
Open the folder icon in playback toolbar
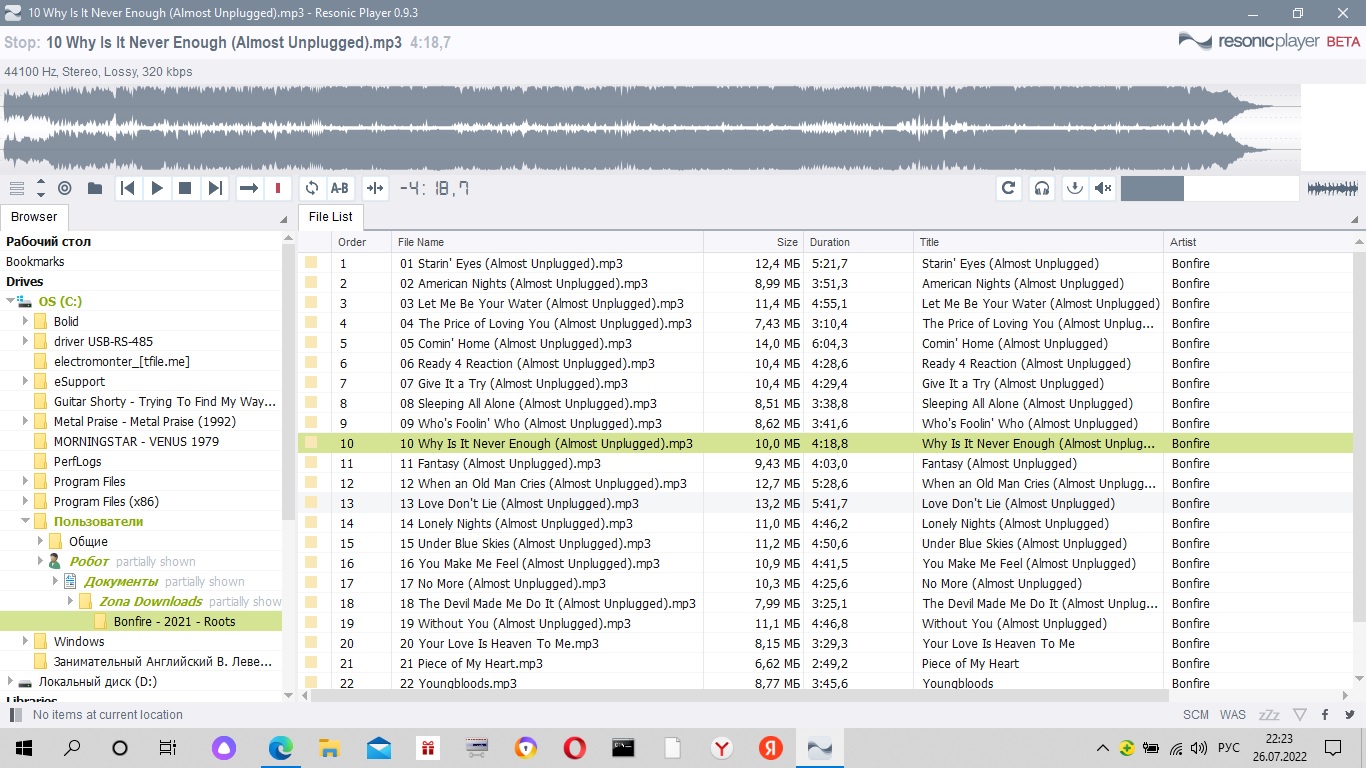point(95,188)
